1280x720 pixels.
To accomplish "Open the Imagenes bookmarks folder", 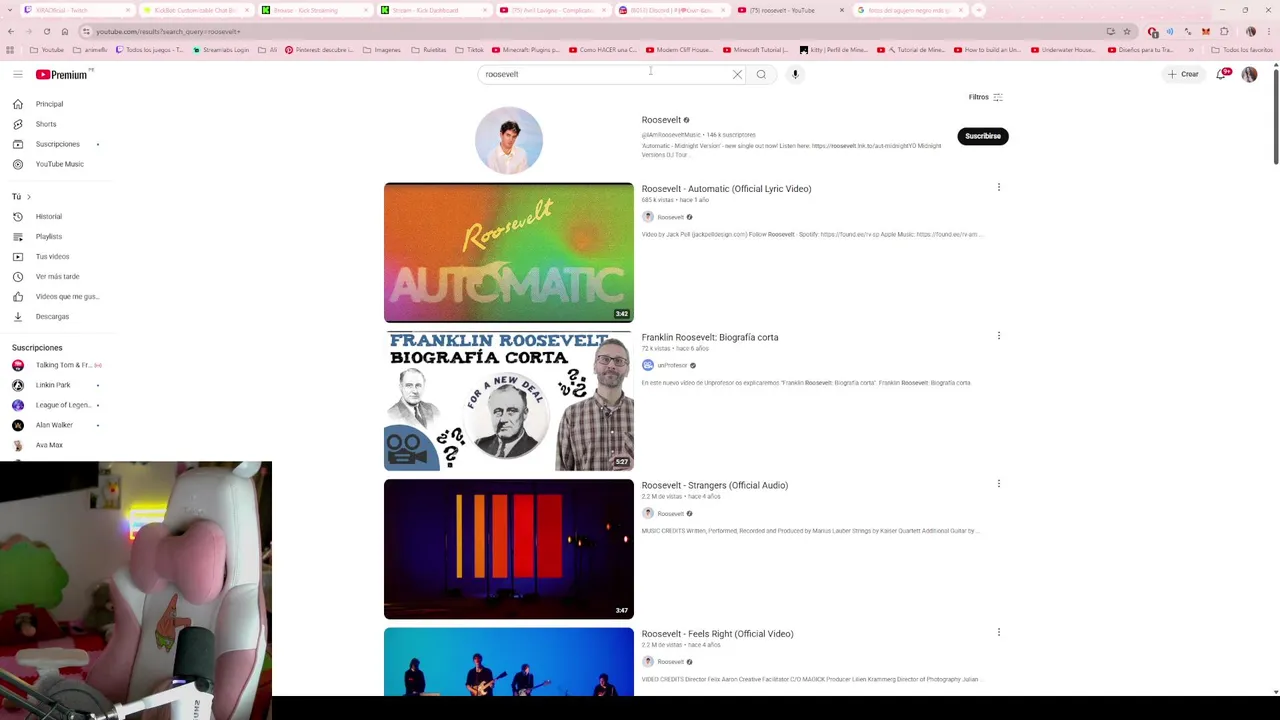I will [x=382, y=50].
